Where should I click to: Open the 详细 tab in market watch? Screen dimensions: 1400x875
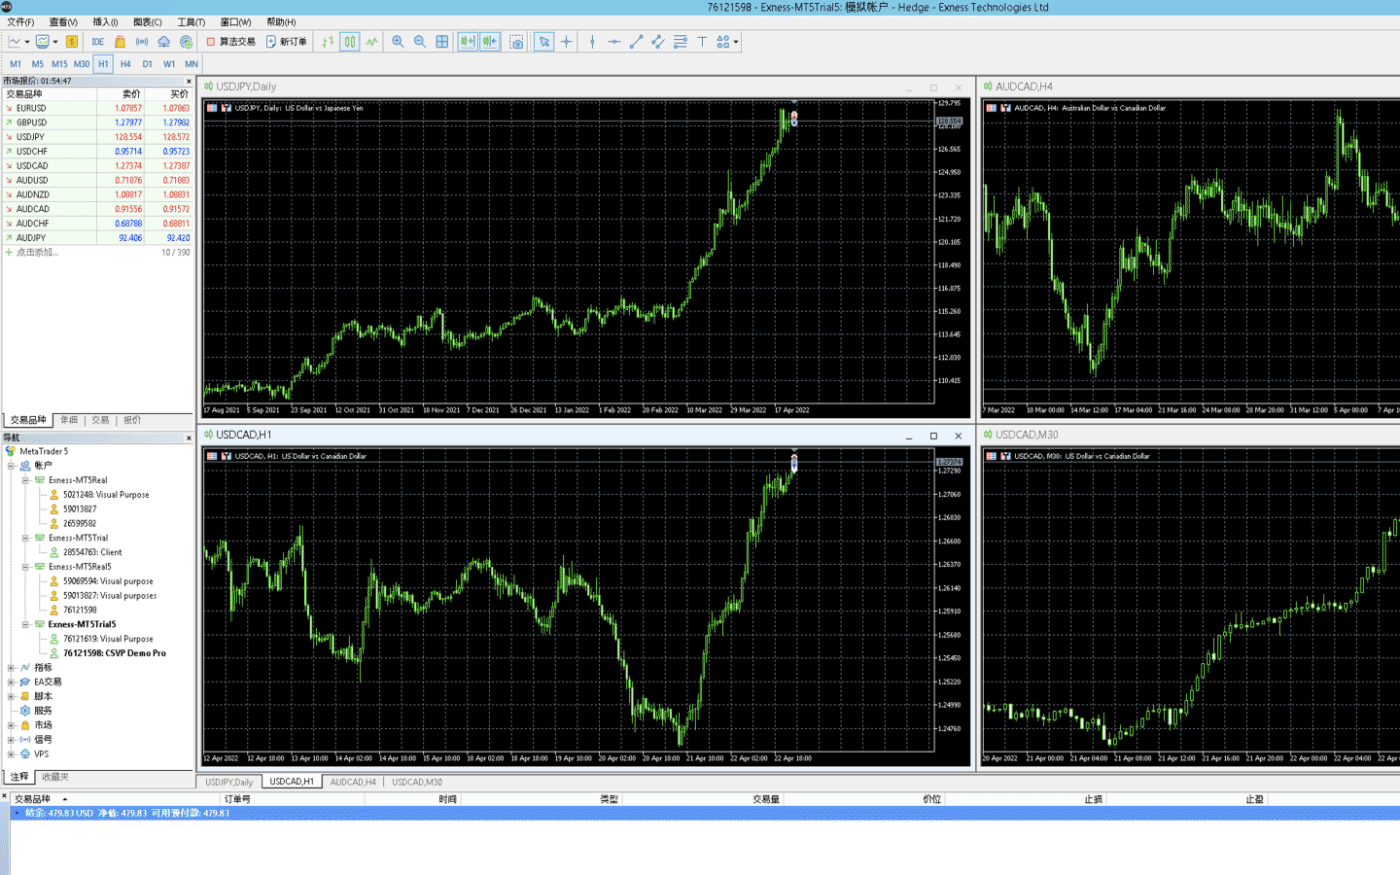point(69,420)
